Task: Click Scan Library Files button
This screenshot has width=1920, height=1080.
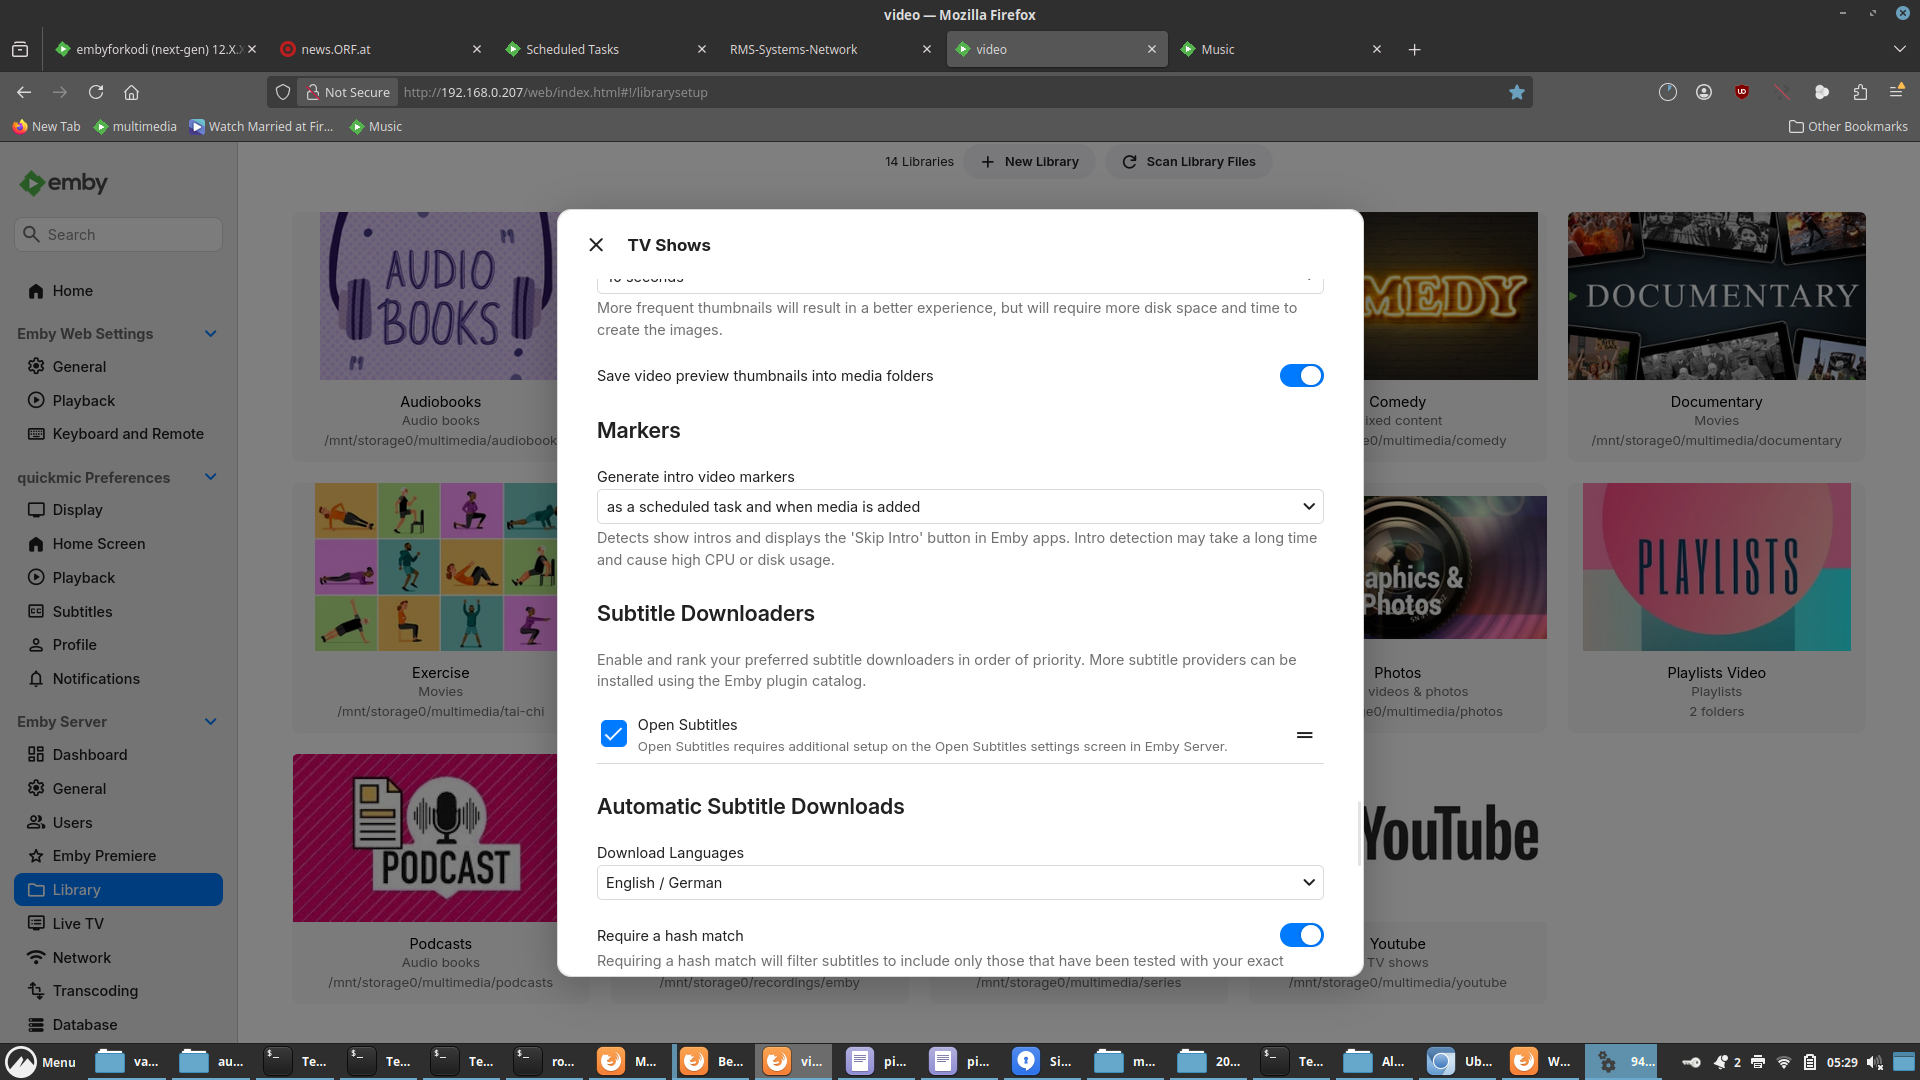Action: pos(1188,162)
